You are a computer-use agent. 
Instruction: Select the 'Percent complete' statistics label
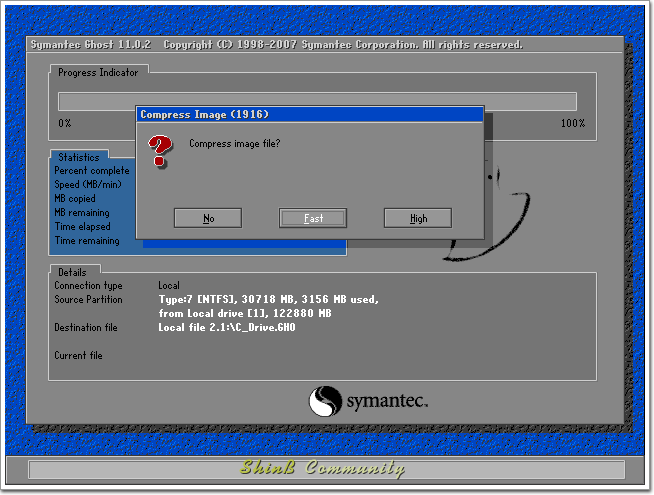pos(92,171)
